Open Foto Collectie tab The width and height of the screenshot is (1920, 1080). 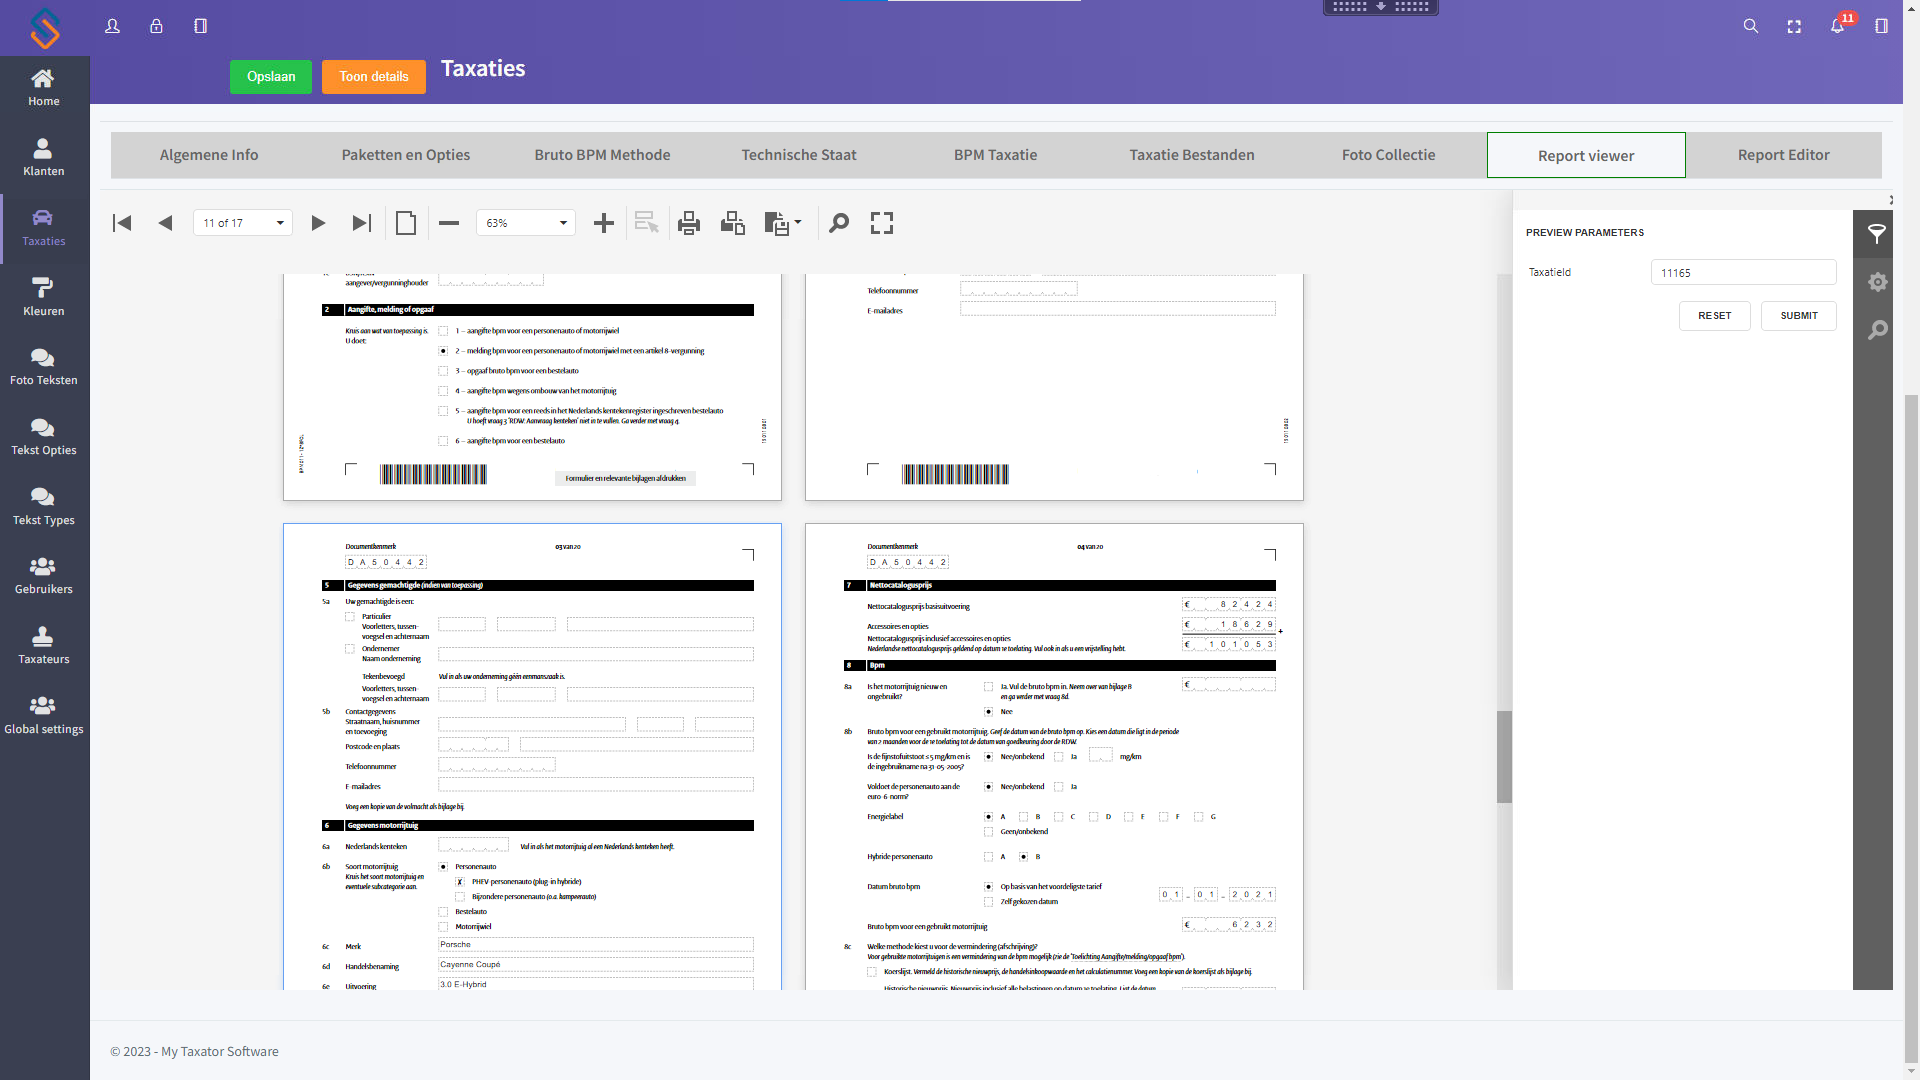[x=1389, y=155]
